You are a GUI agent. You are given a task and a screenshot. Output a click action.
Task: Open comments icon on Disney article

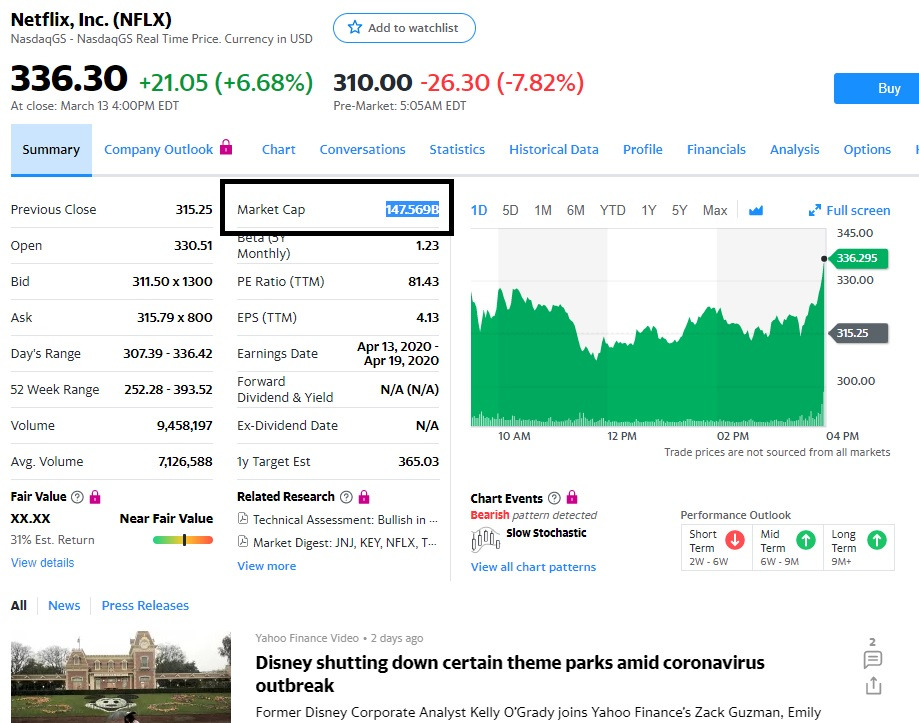pos(873,659)
